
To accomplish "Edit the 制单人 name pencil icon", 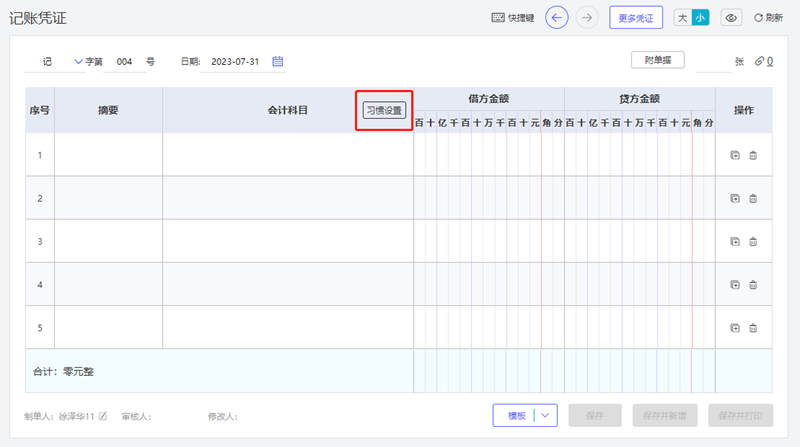I will (103, 416).
